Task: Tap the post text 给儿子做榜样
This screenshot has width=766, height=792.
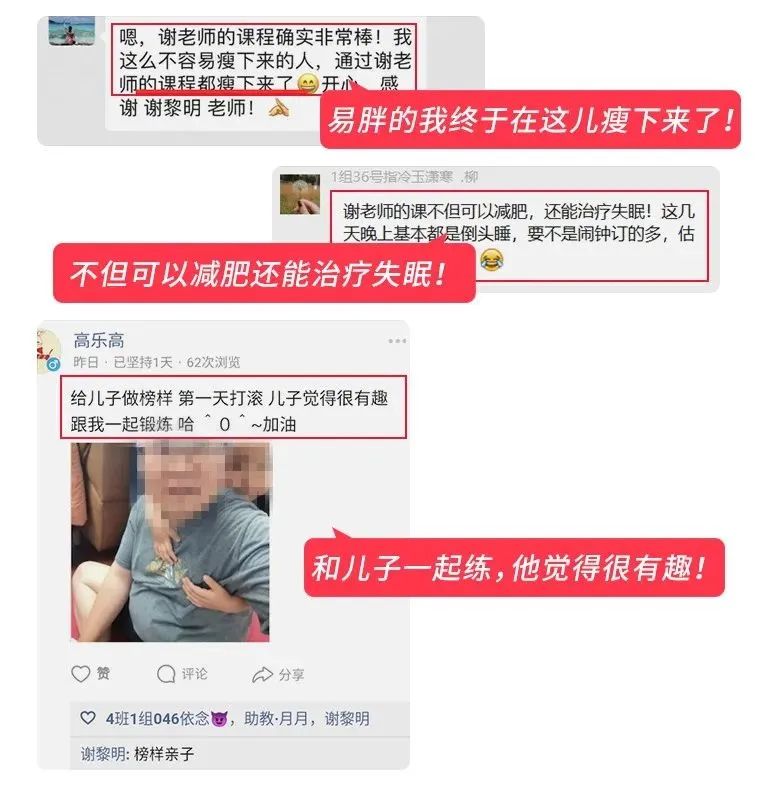Action: (122, 399)
